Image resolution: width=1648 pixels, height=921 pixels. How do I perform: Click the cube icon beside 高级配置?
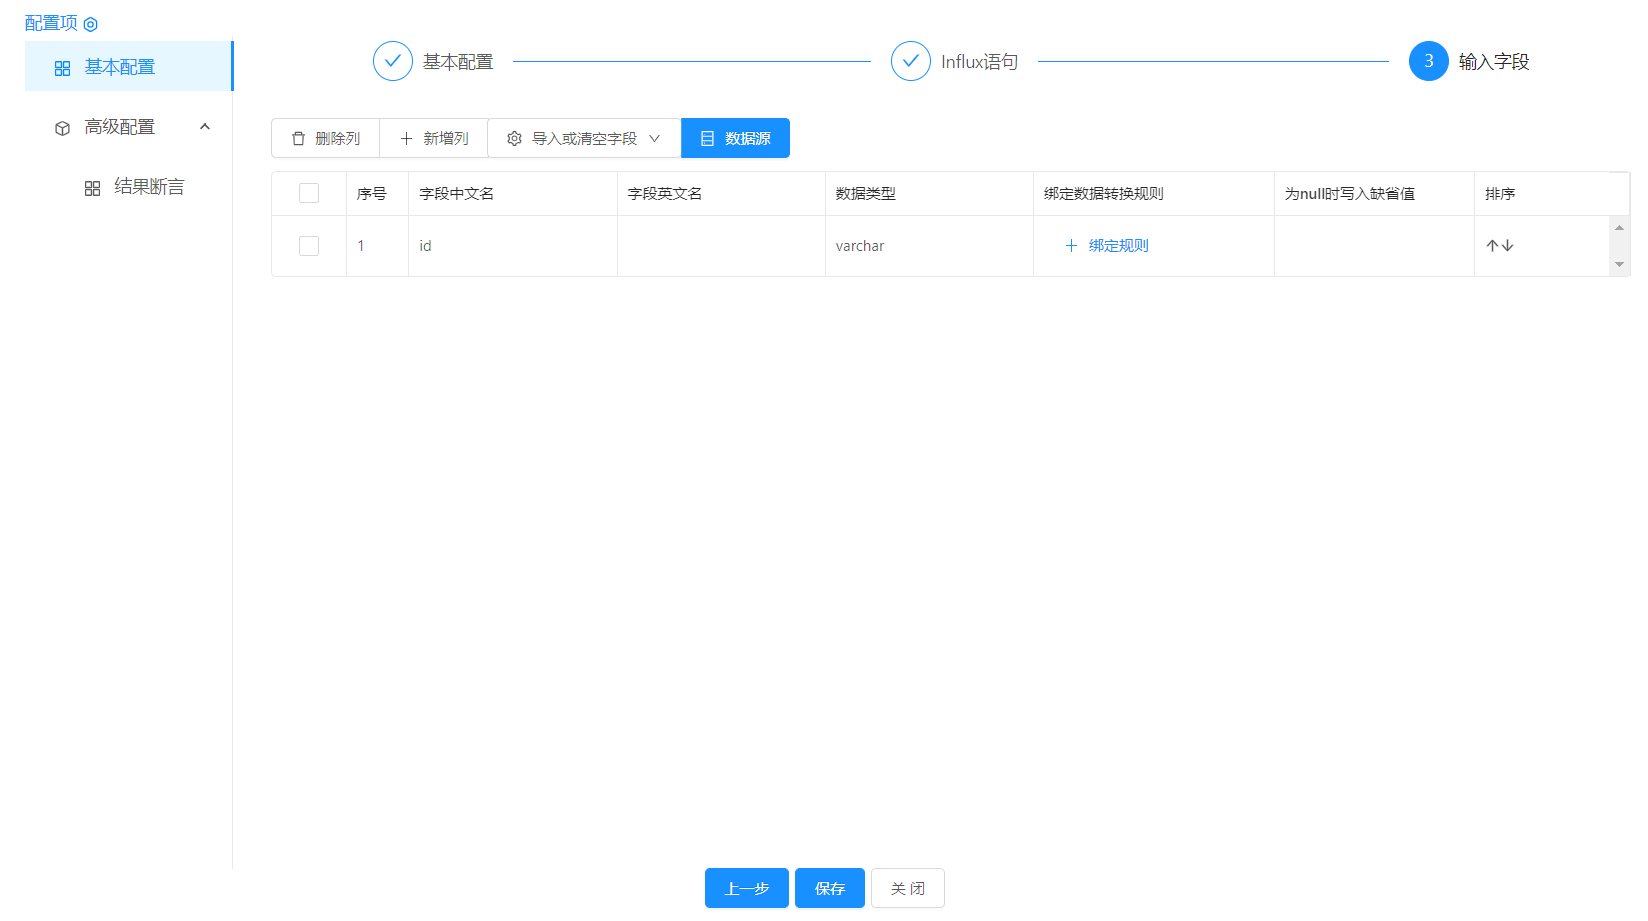(x=63, y=128)
